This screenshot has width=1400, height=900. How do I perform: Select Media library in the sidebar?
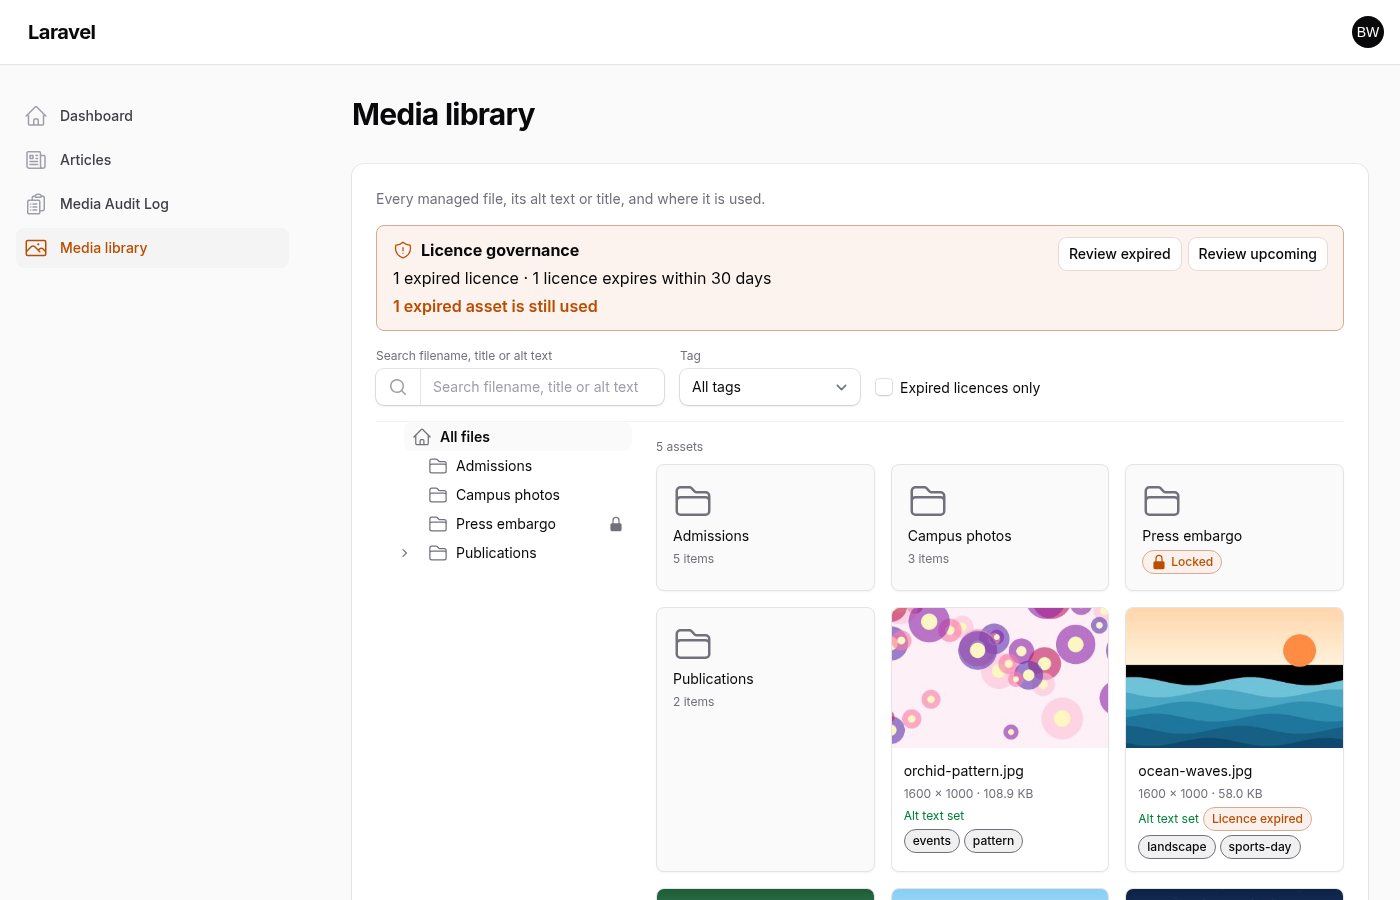tap(152, 248)
